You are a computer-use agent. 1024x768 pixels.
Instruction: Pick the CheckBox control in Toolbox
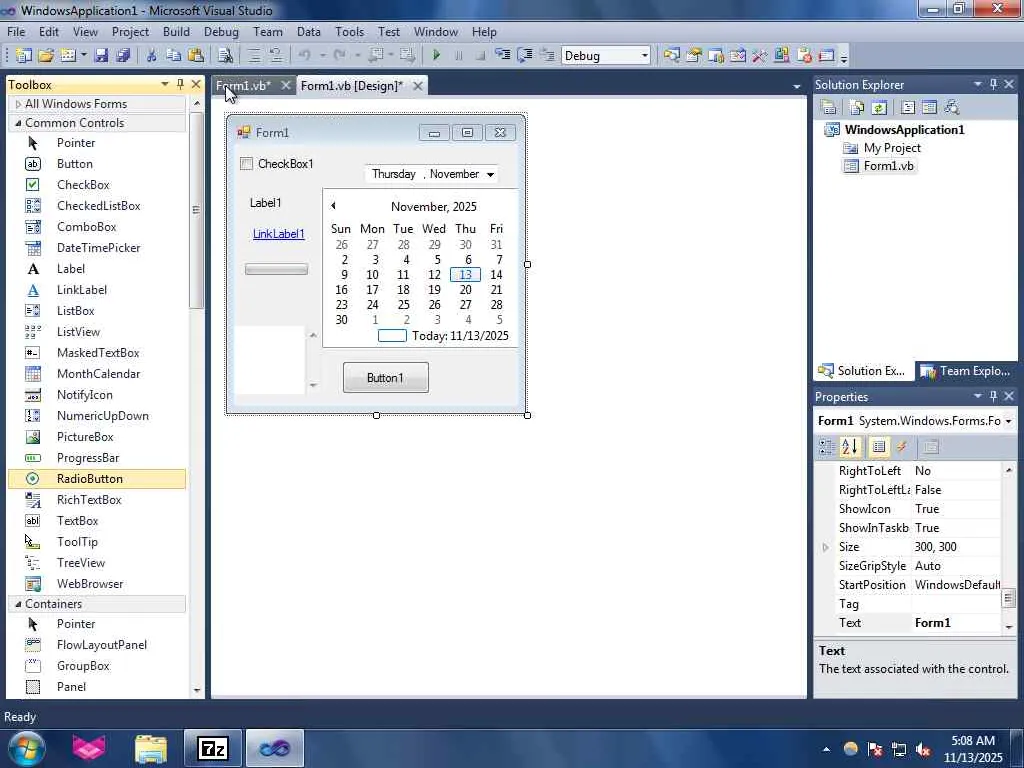point(97,185)
